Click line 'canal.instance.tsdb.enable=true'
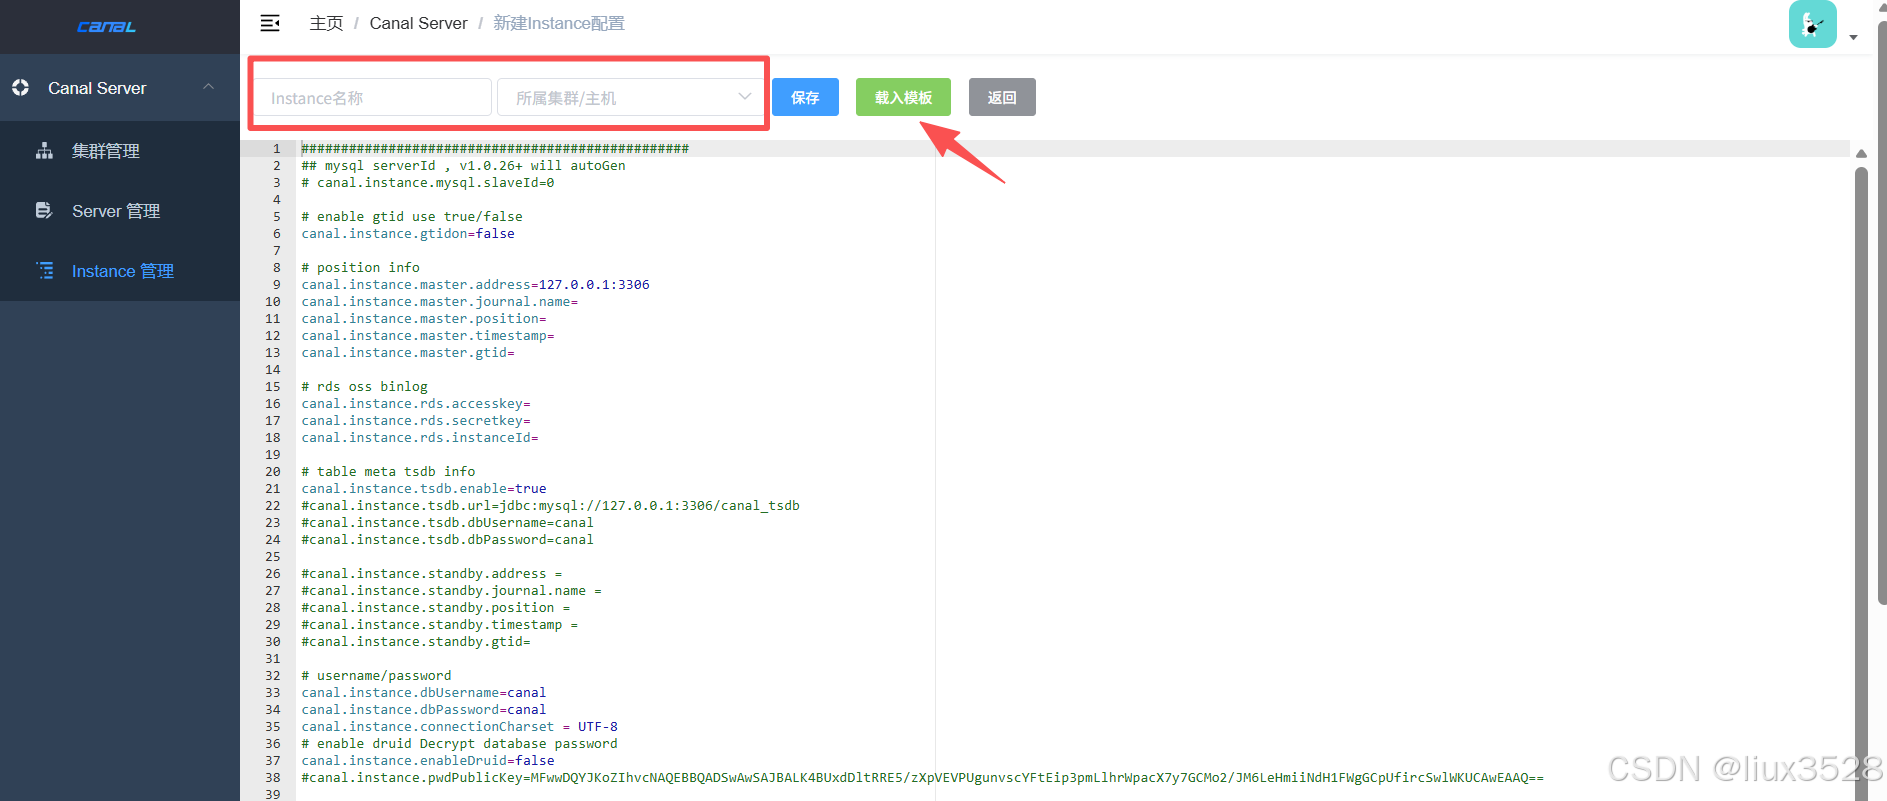Viewport: 1887px width, 801px height. pyautogui.click(x=424, y=488)
